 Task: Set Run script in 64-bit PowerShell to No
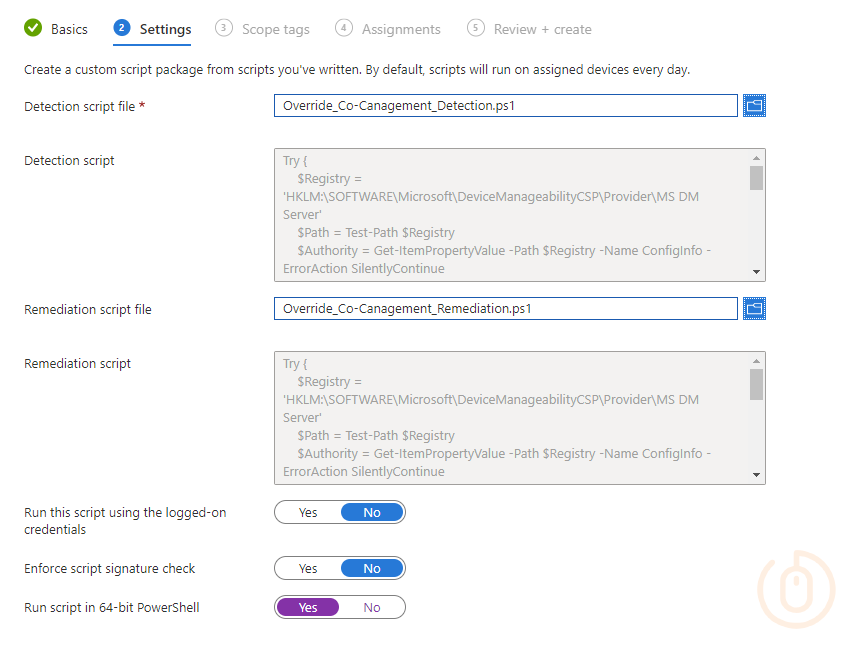372,608
